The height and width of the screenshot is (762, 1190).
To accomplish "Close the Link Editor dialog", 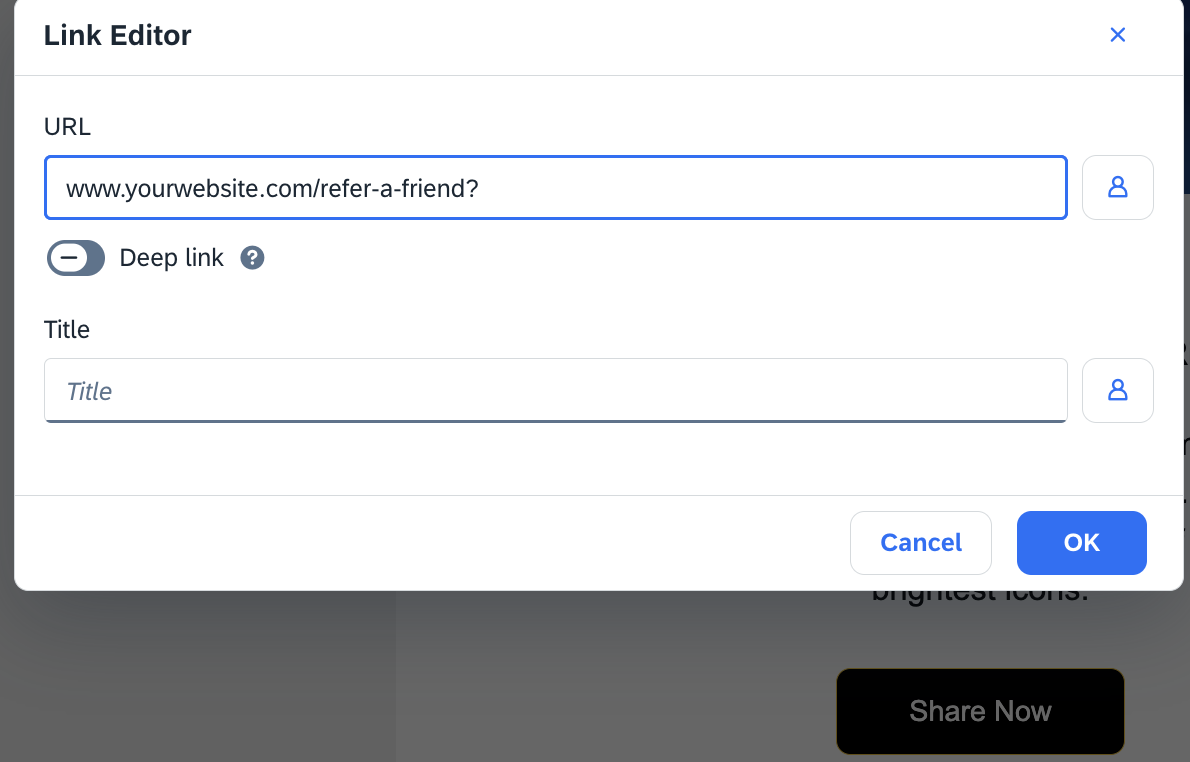I will pyautogui.click(x=1117, y=35).
